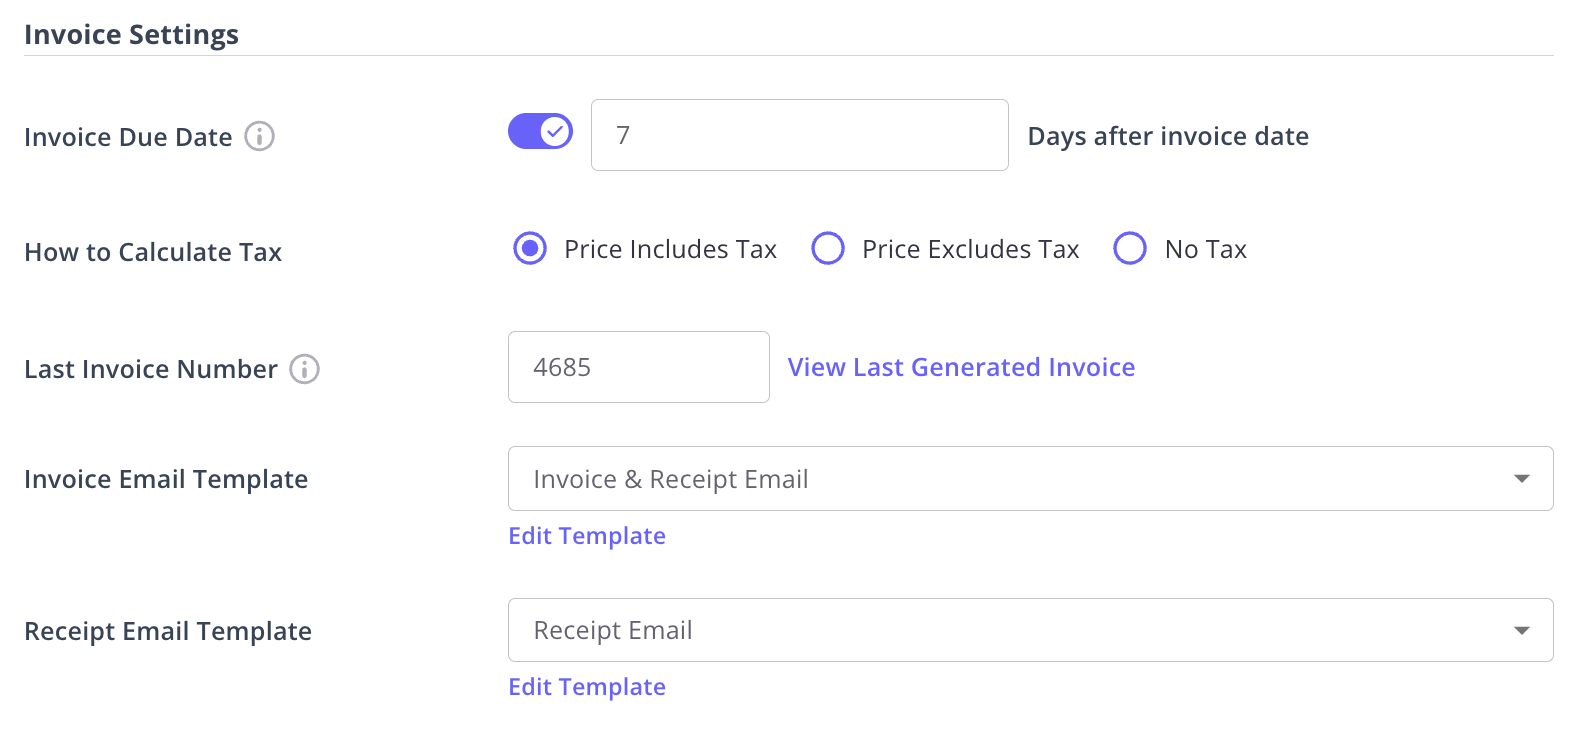The width and height of the screenshot is (1580, 732).
Task: Choose the Price Excludes Tax radio option
Action: click(x=828, y=248)
